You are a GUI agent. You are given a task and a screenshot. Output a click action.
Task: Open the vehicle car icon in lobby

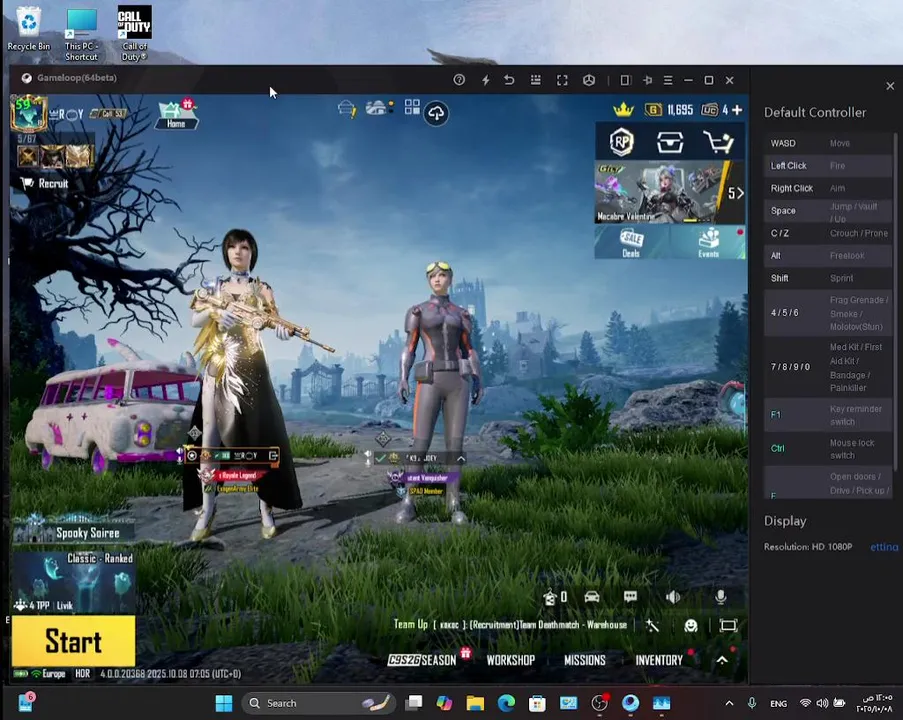tap(592, 597)
